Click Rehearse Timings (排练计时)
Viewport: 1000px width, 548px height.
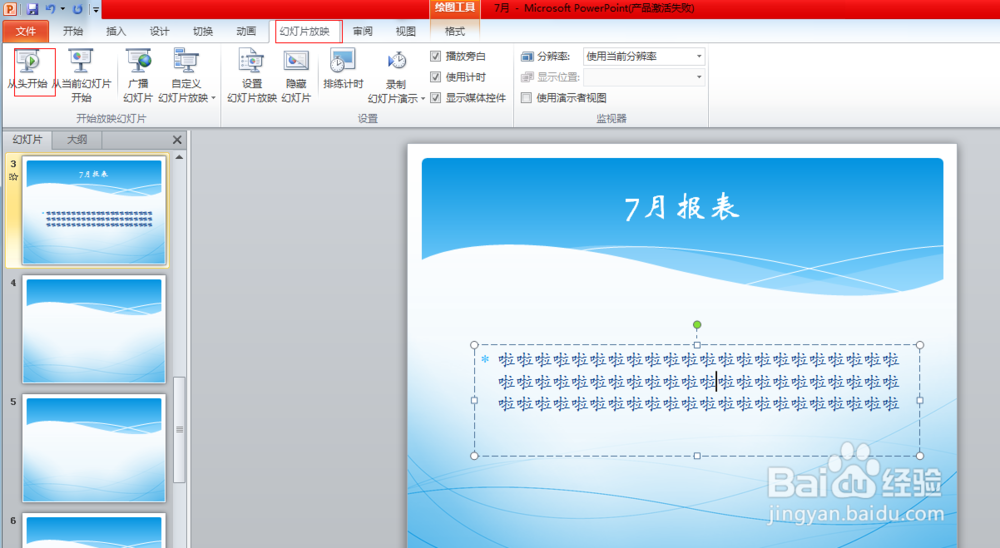pyautogui.click(x=343, y=69)
